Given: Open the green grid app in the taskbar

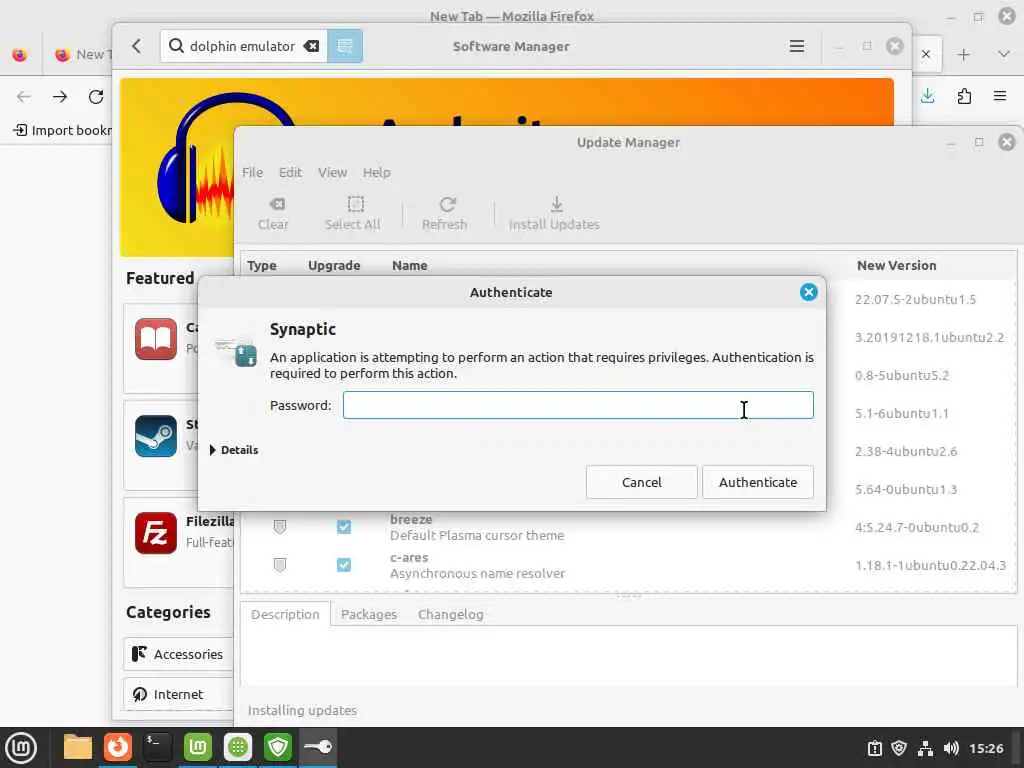Looking at the screenshot, I should [x=238, y=747].
